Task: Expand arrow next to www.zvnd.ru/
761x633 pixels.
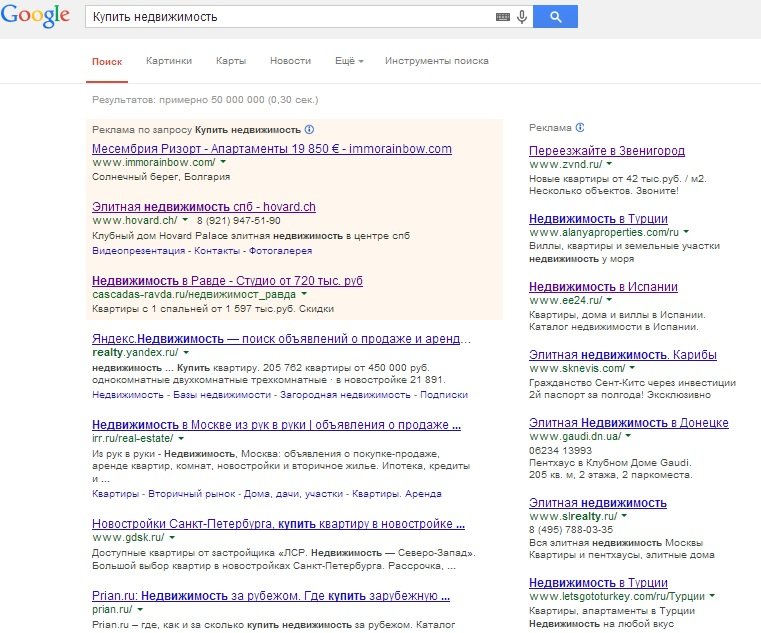Action: pos(609,164)
